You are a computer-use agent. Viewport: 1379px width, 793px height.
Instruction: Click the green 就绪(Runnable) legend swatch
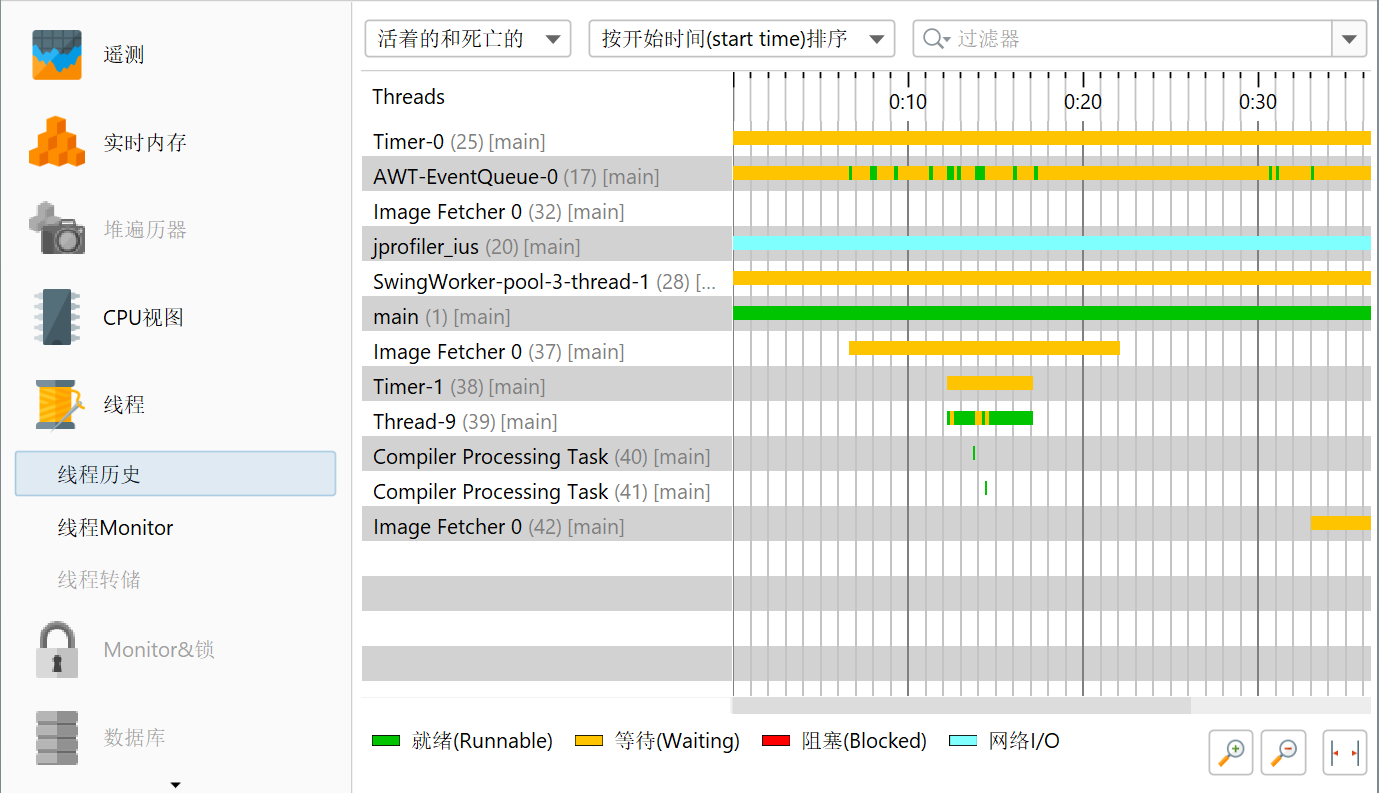coord(386,741)
